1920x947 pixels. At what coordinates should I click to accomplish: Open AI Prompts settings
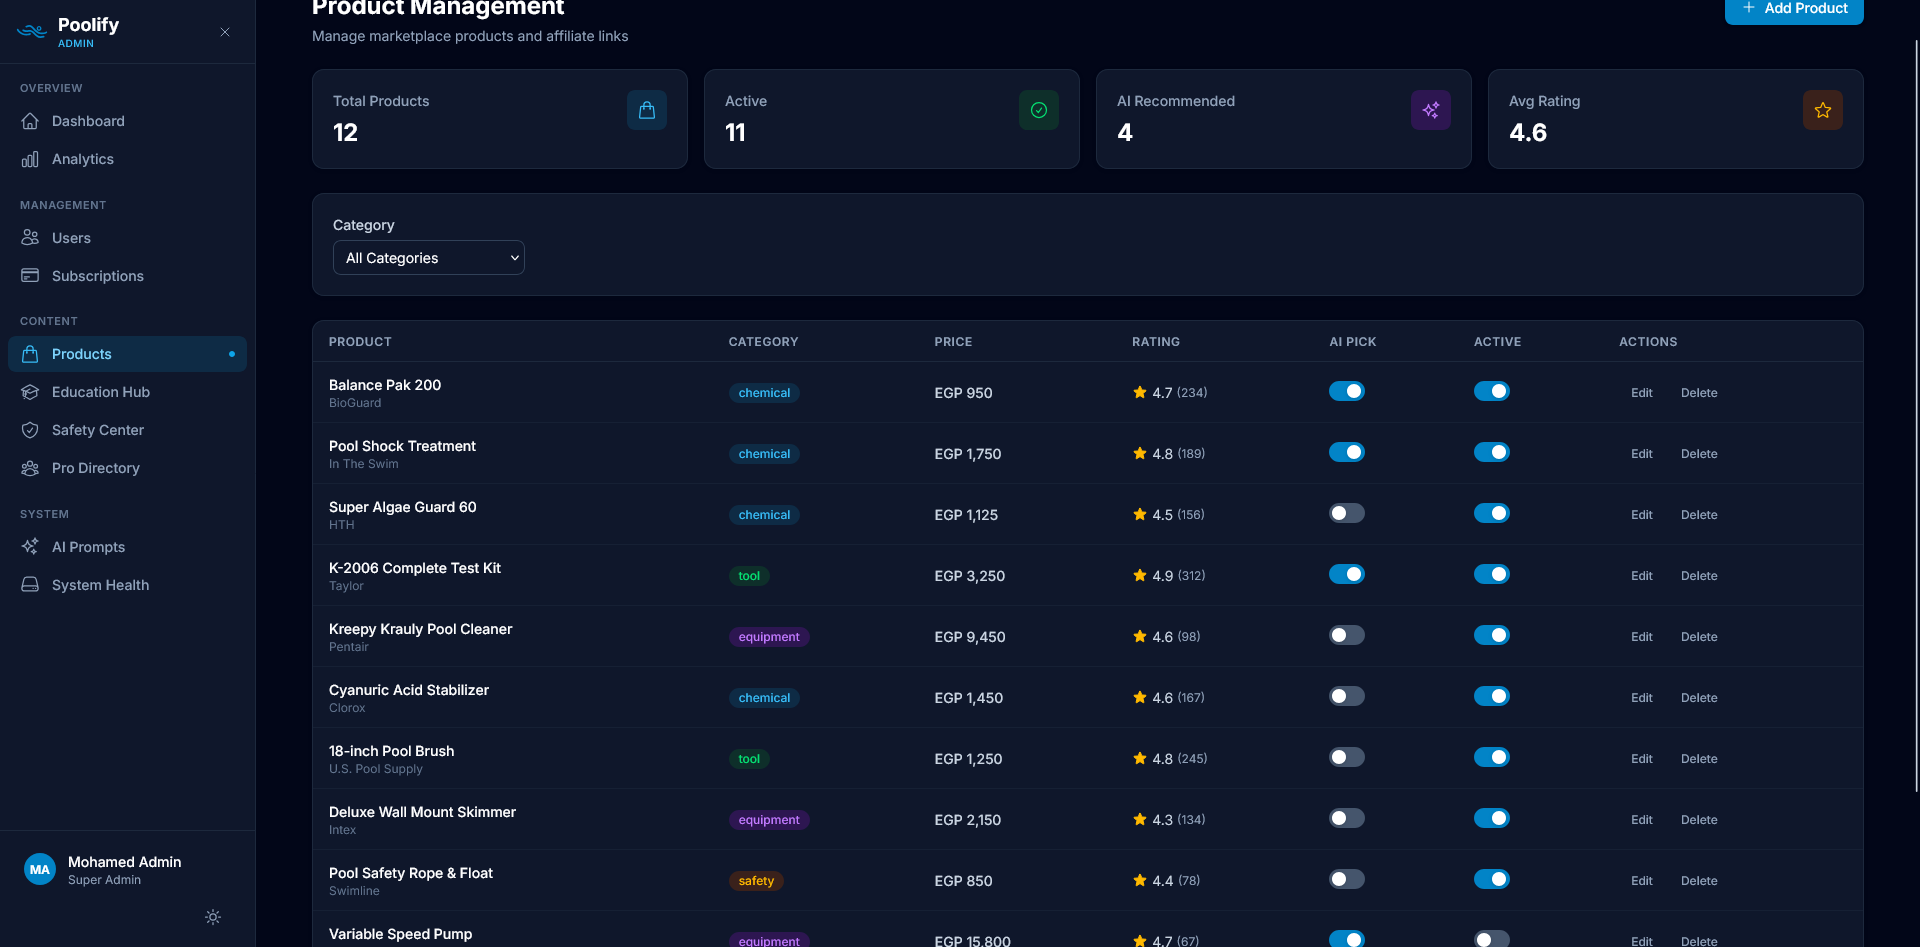pyautogui.click(x=127, y=547)
